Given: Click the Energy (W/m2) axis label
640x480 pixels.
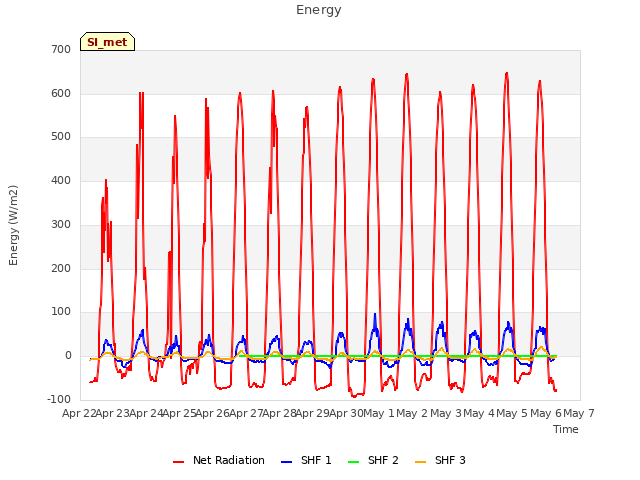Looking at the screenshot, I should pyautogui.click(x=13, y=225).
